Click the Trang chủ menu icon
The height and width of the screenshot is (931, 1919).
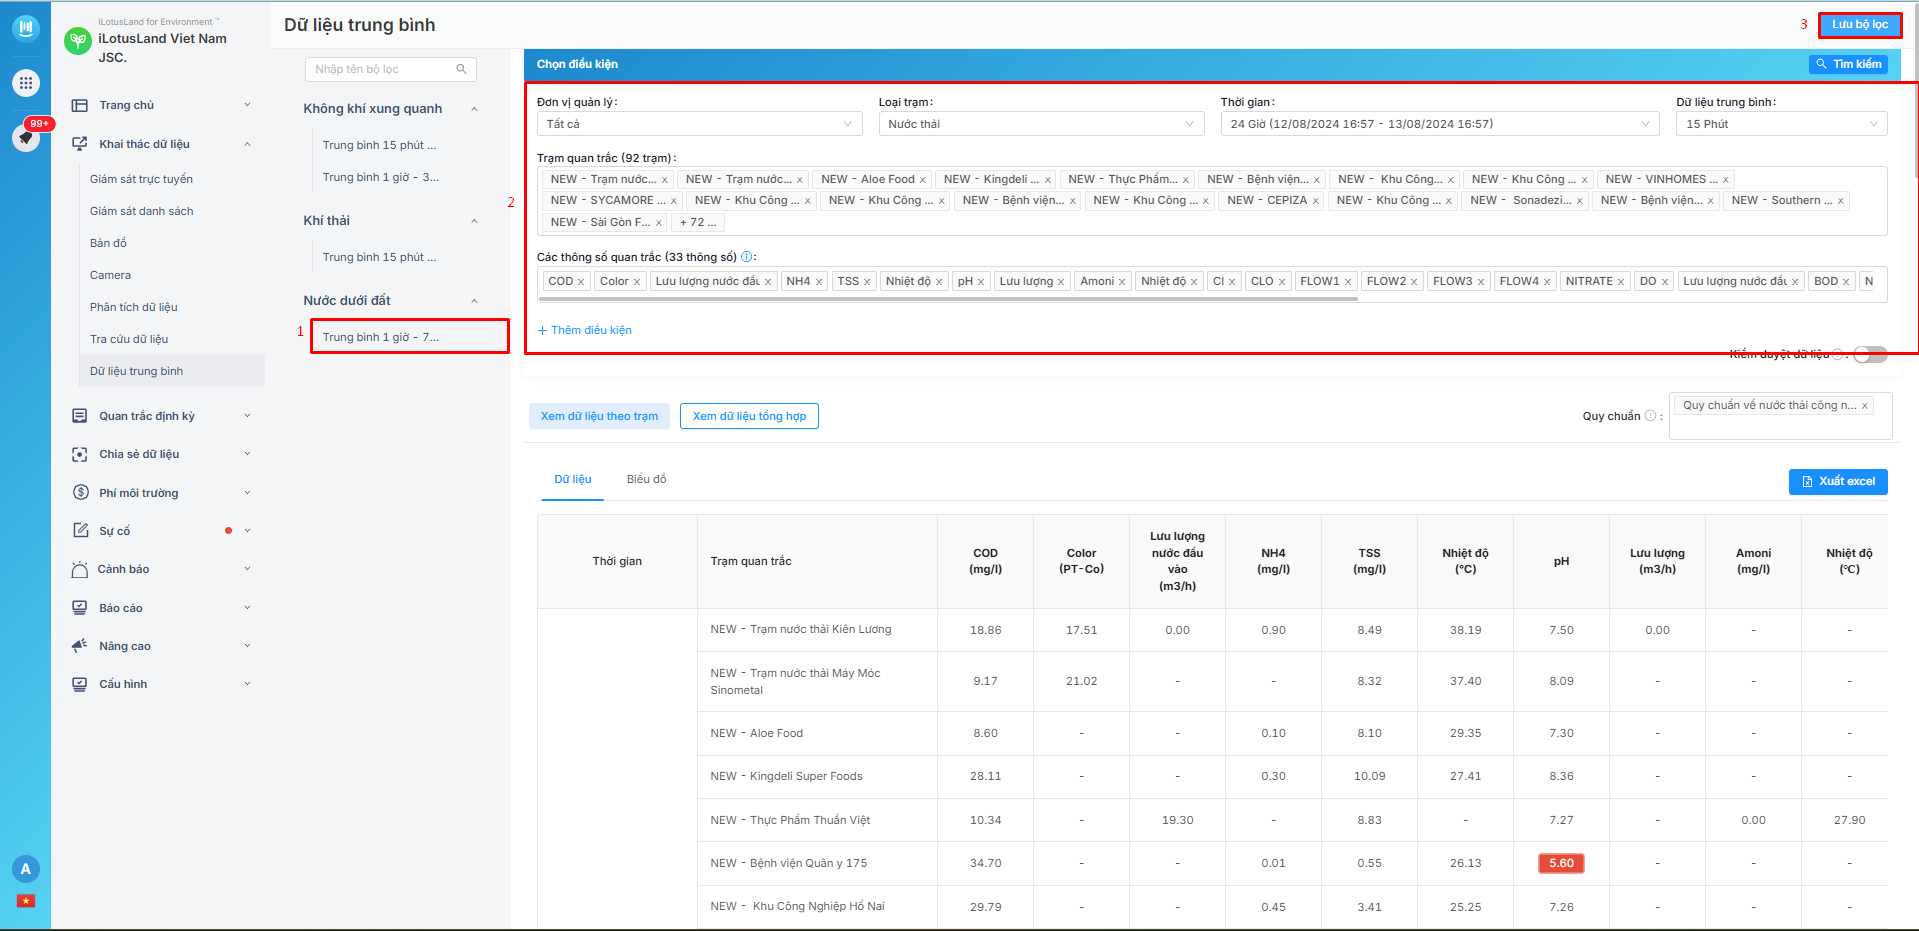point(80,105)
